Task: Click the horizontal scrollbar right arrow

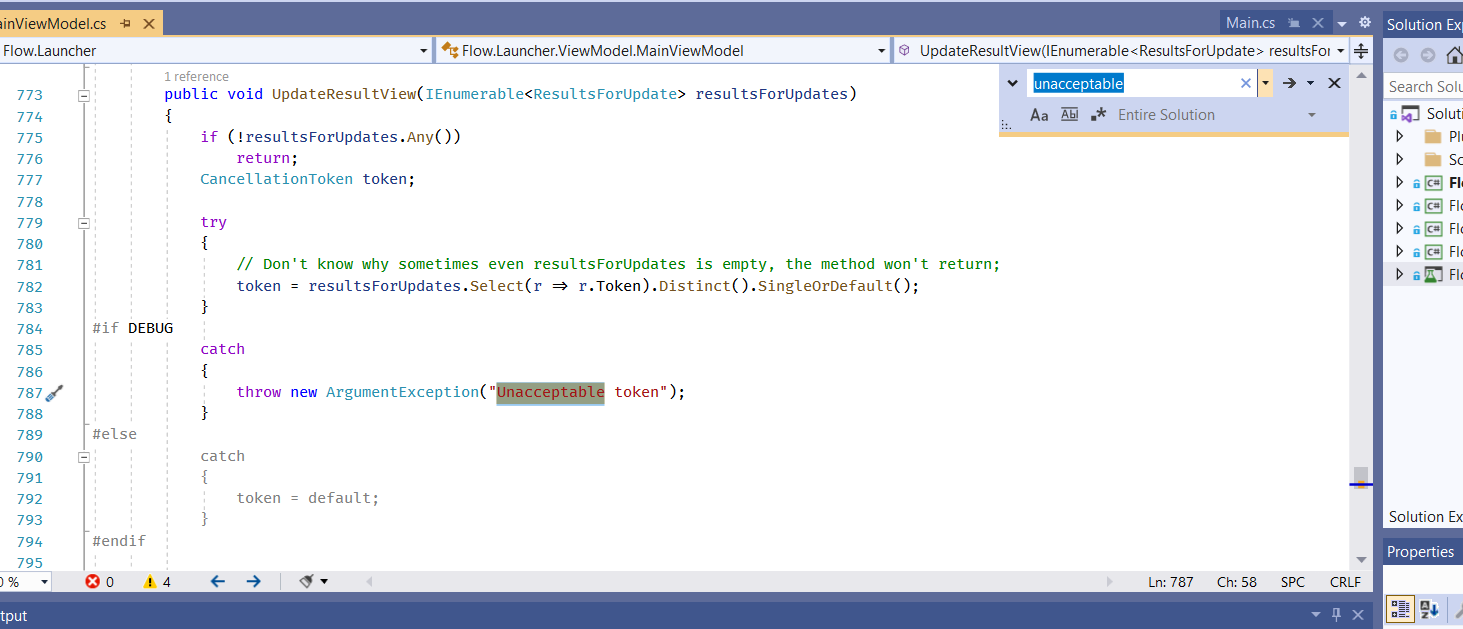Action: 1108,581
